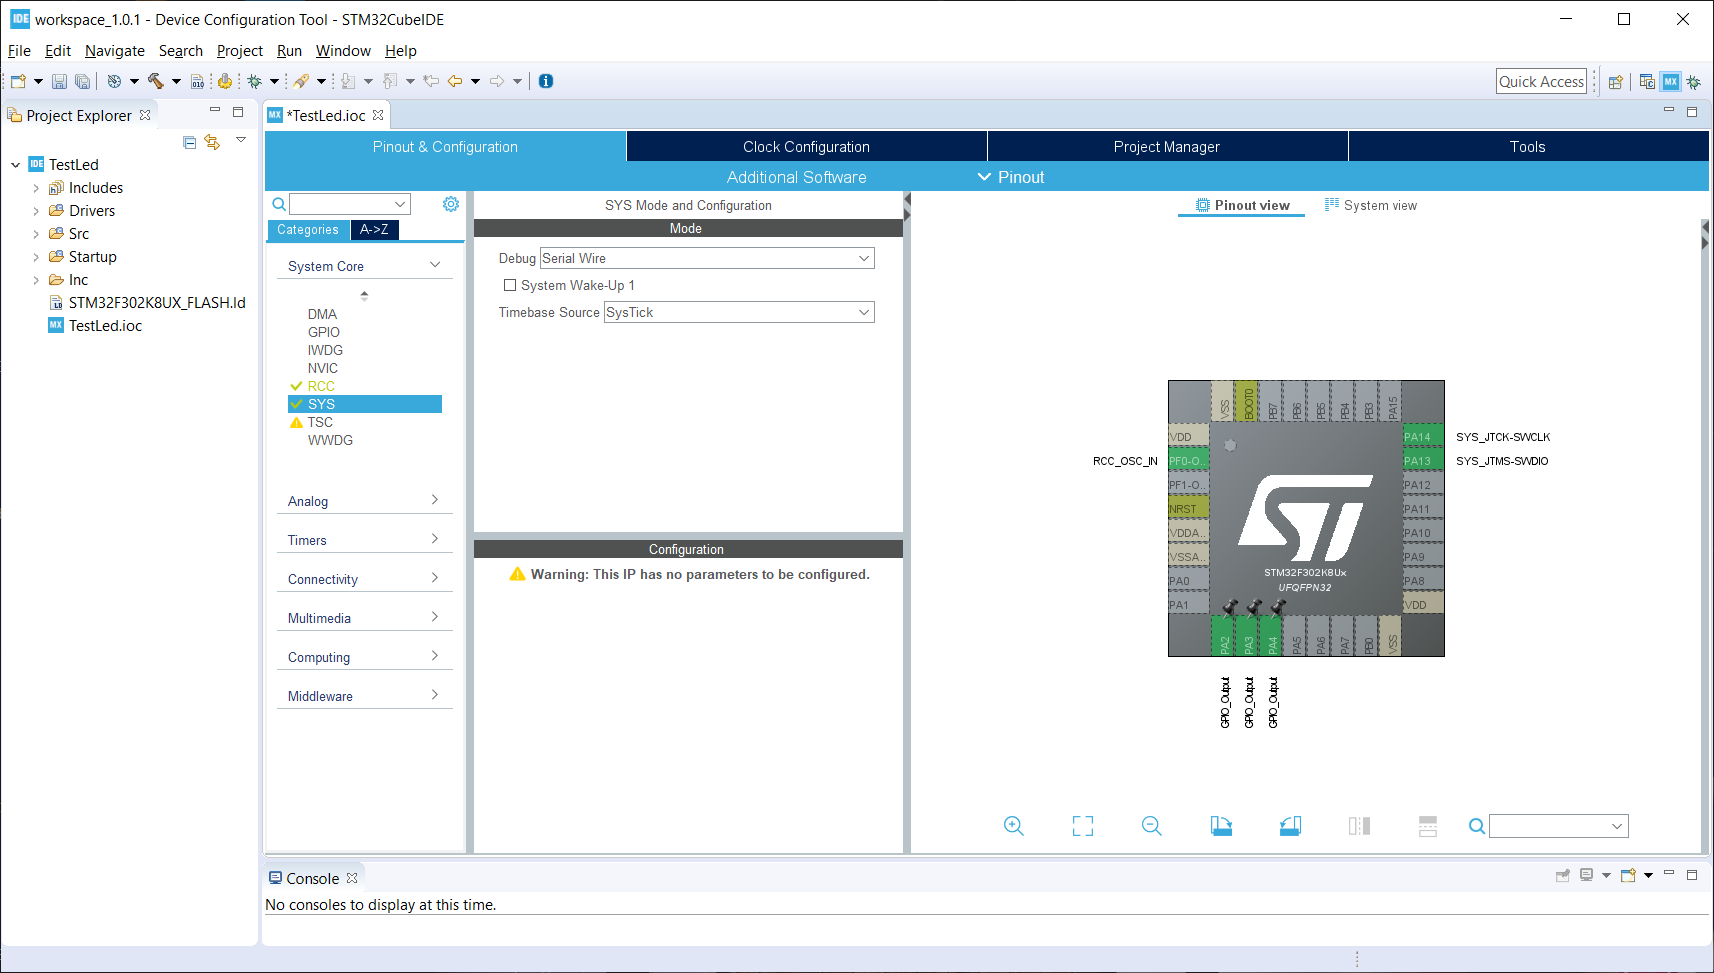Click the New project toolbar icon

pos(18,81)
